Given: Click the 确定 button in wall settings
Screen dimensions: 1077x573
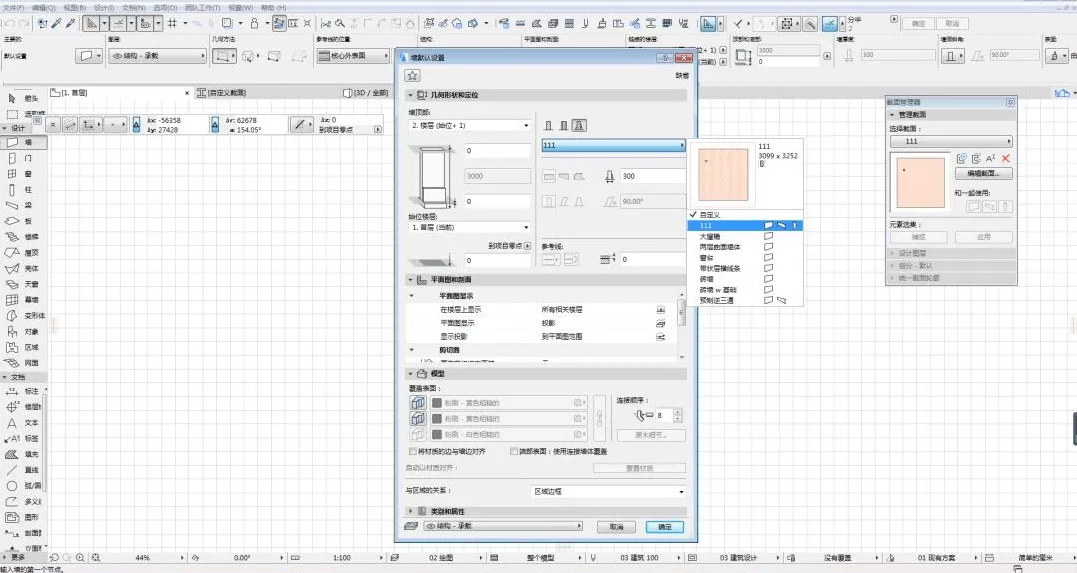Looking at the screenshot, I should [x=665, y=527].
